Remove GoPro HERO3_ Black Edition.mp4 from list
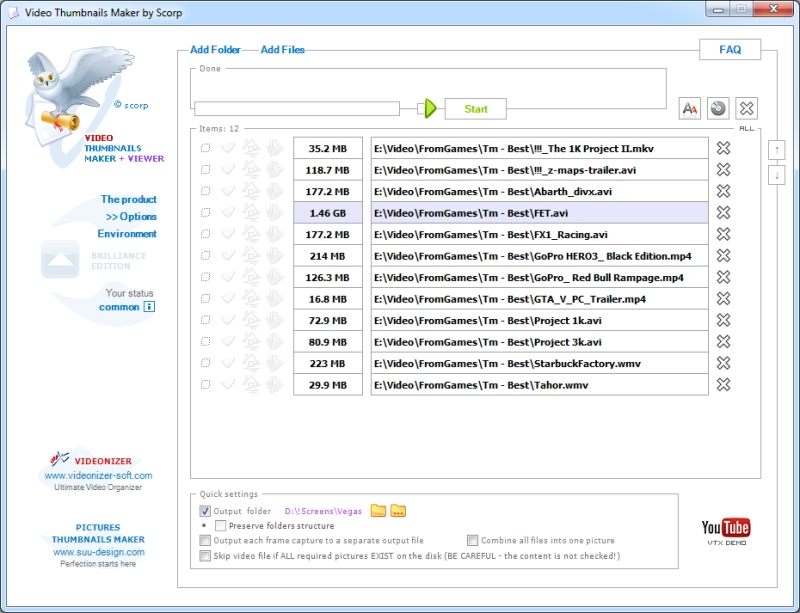800x613 pixels. coord(723,255)
